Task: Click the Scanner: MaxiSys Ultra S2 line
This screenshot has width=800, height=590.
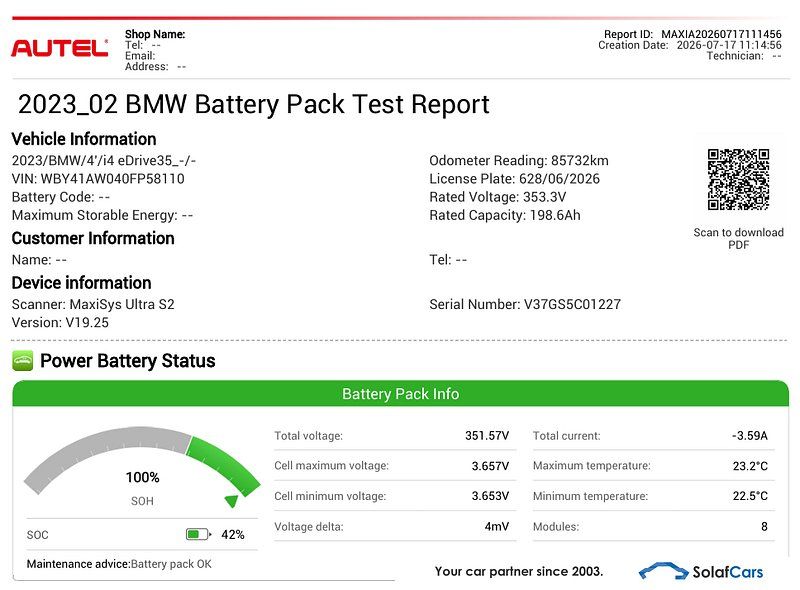Action: click(x=93, y=304)
